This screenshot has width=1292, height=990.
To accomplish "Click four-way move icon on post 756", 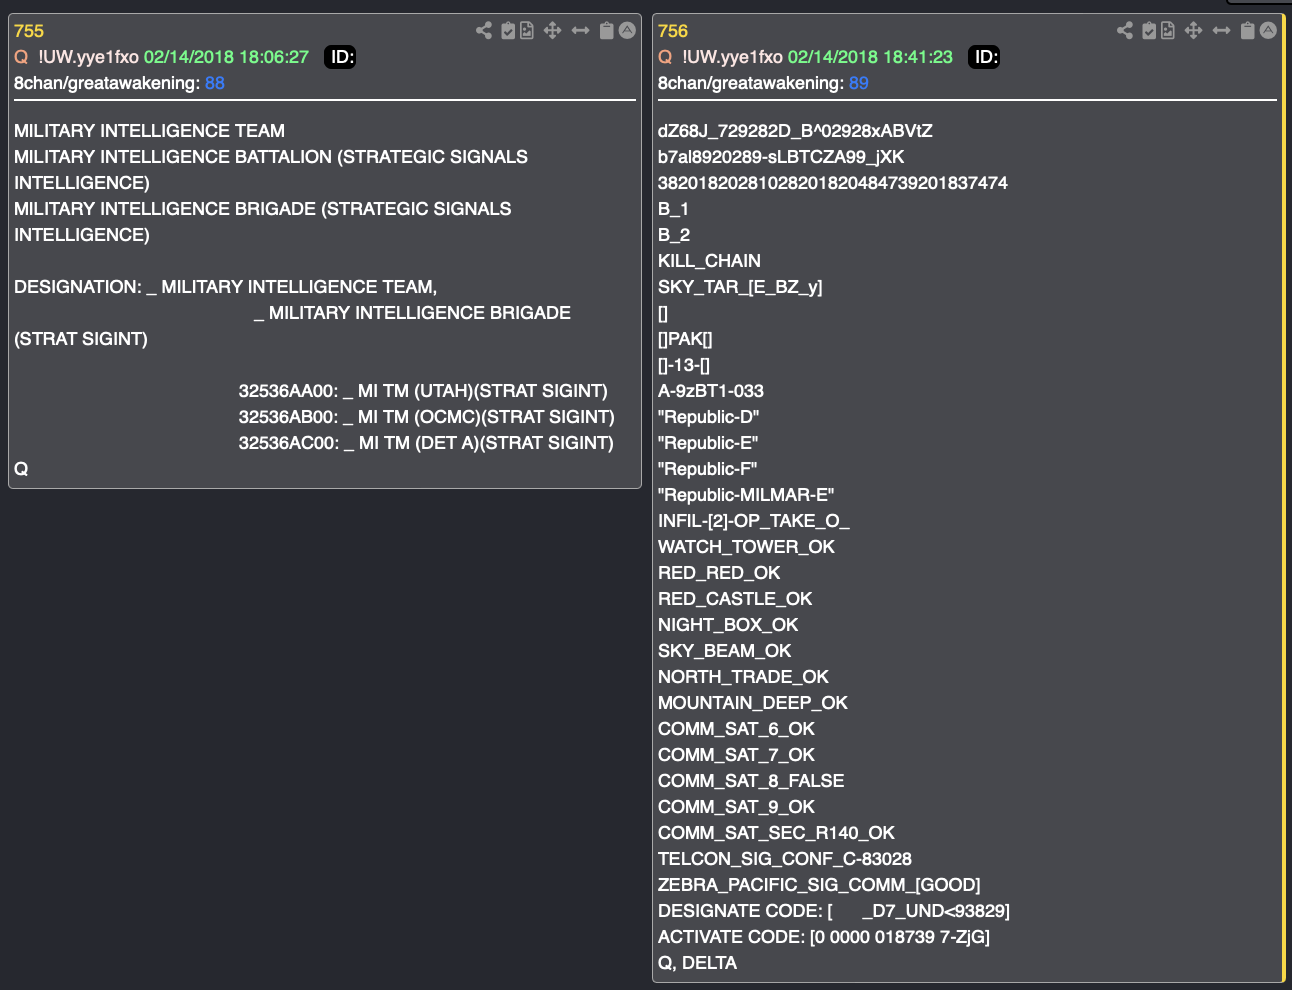I will pyautogui.click(x=1193, y=31).
